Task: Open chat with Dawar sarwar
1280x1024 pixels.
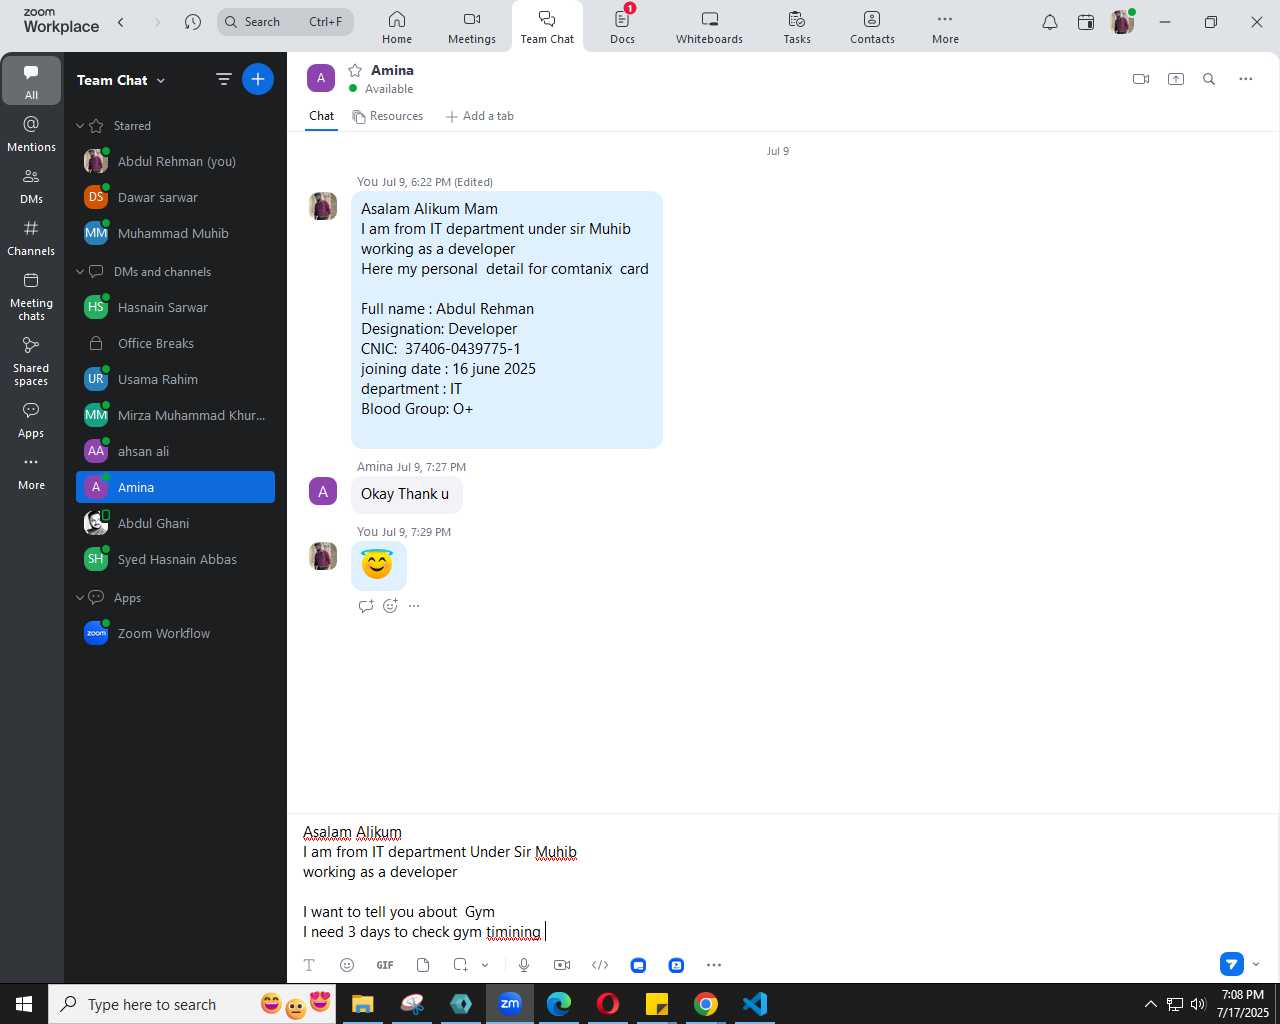Action: (x=175, y=197)
